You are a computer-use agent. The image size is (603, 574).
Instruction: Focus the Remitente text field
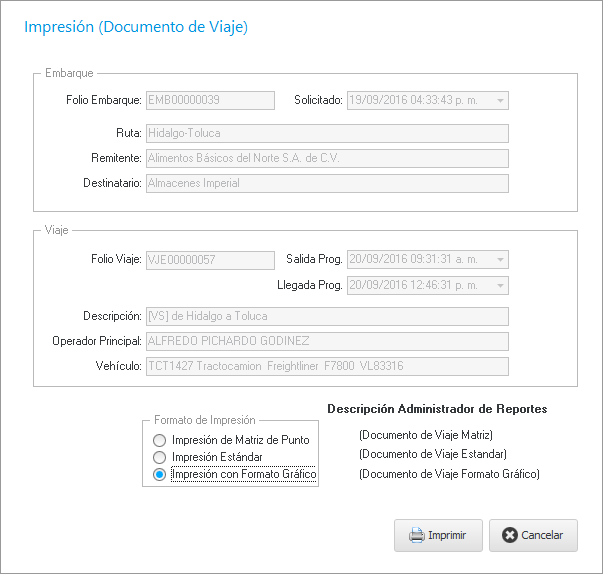[x=327, y=158]
